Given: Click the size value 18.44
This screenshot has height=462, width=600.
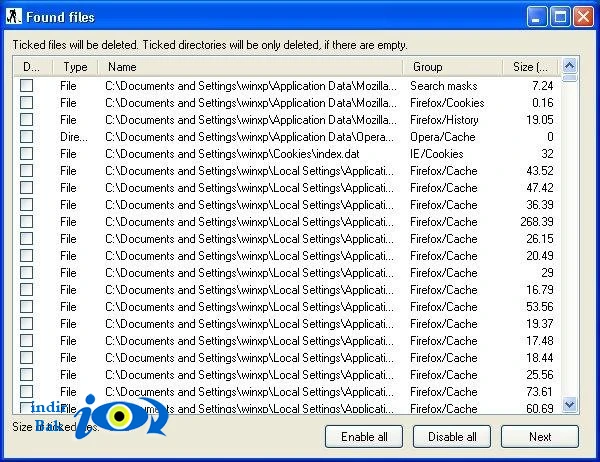Looking at the screenshot, I should pos(540,358).
